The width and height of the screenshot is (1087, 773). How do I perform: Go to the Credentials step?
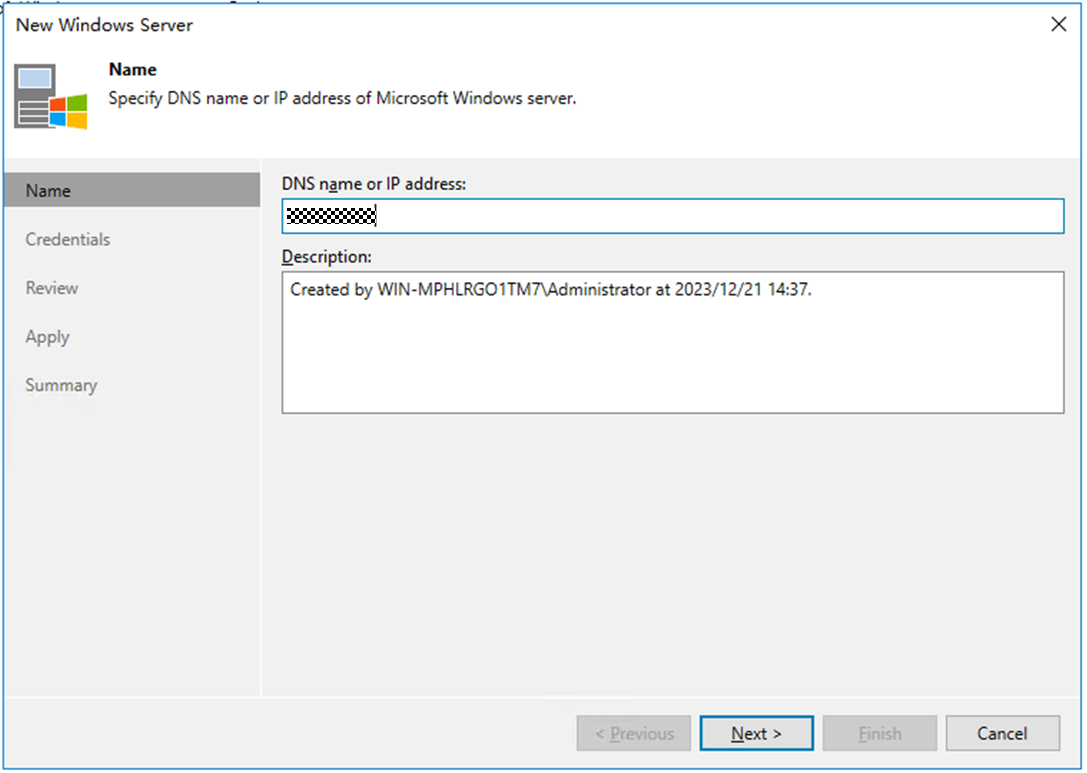[68, 239]
